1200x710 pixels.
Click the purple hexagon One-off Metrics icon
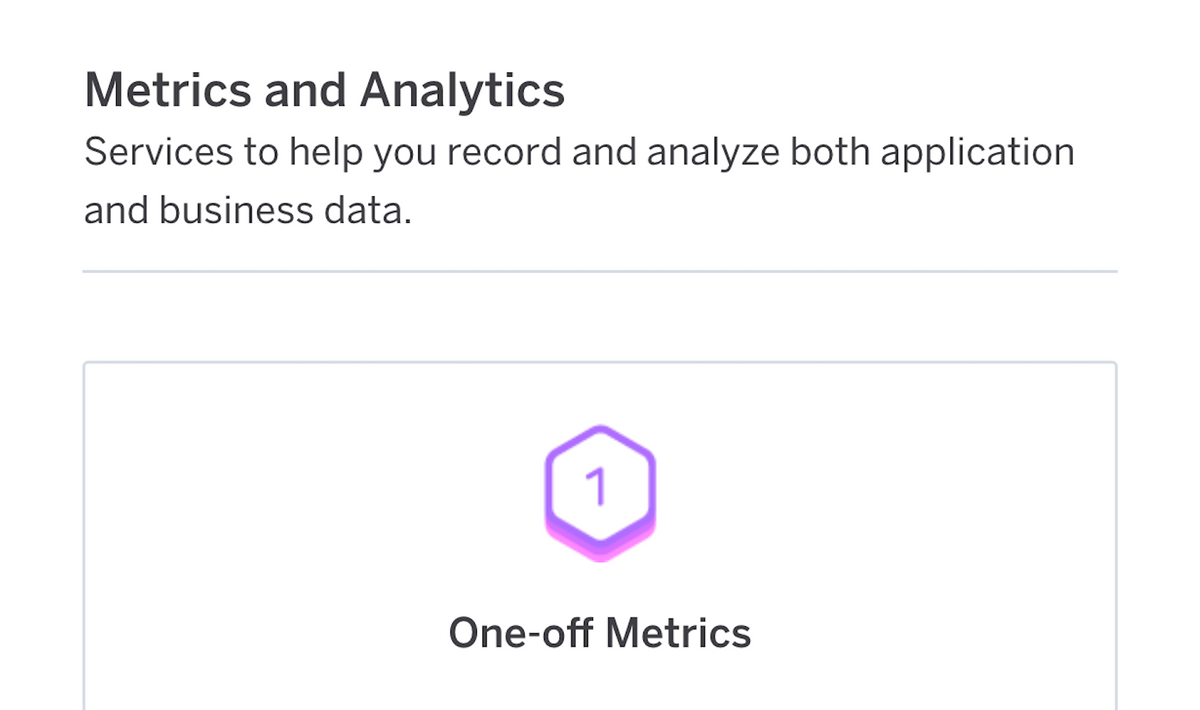click(599, 492)
